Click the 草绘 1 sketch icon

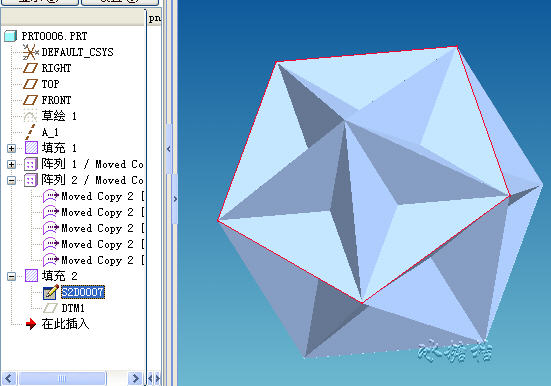click(x=30, y=116)
